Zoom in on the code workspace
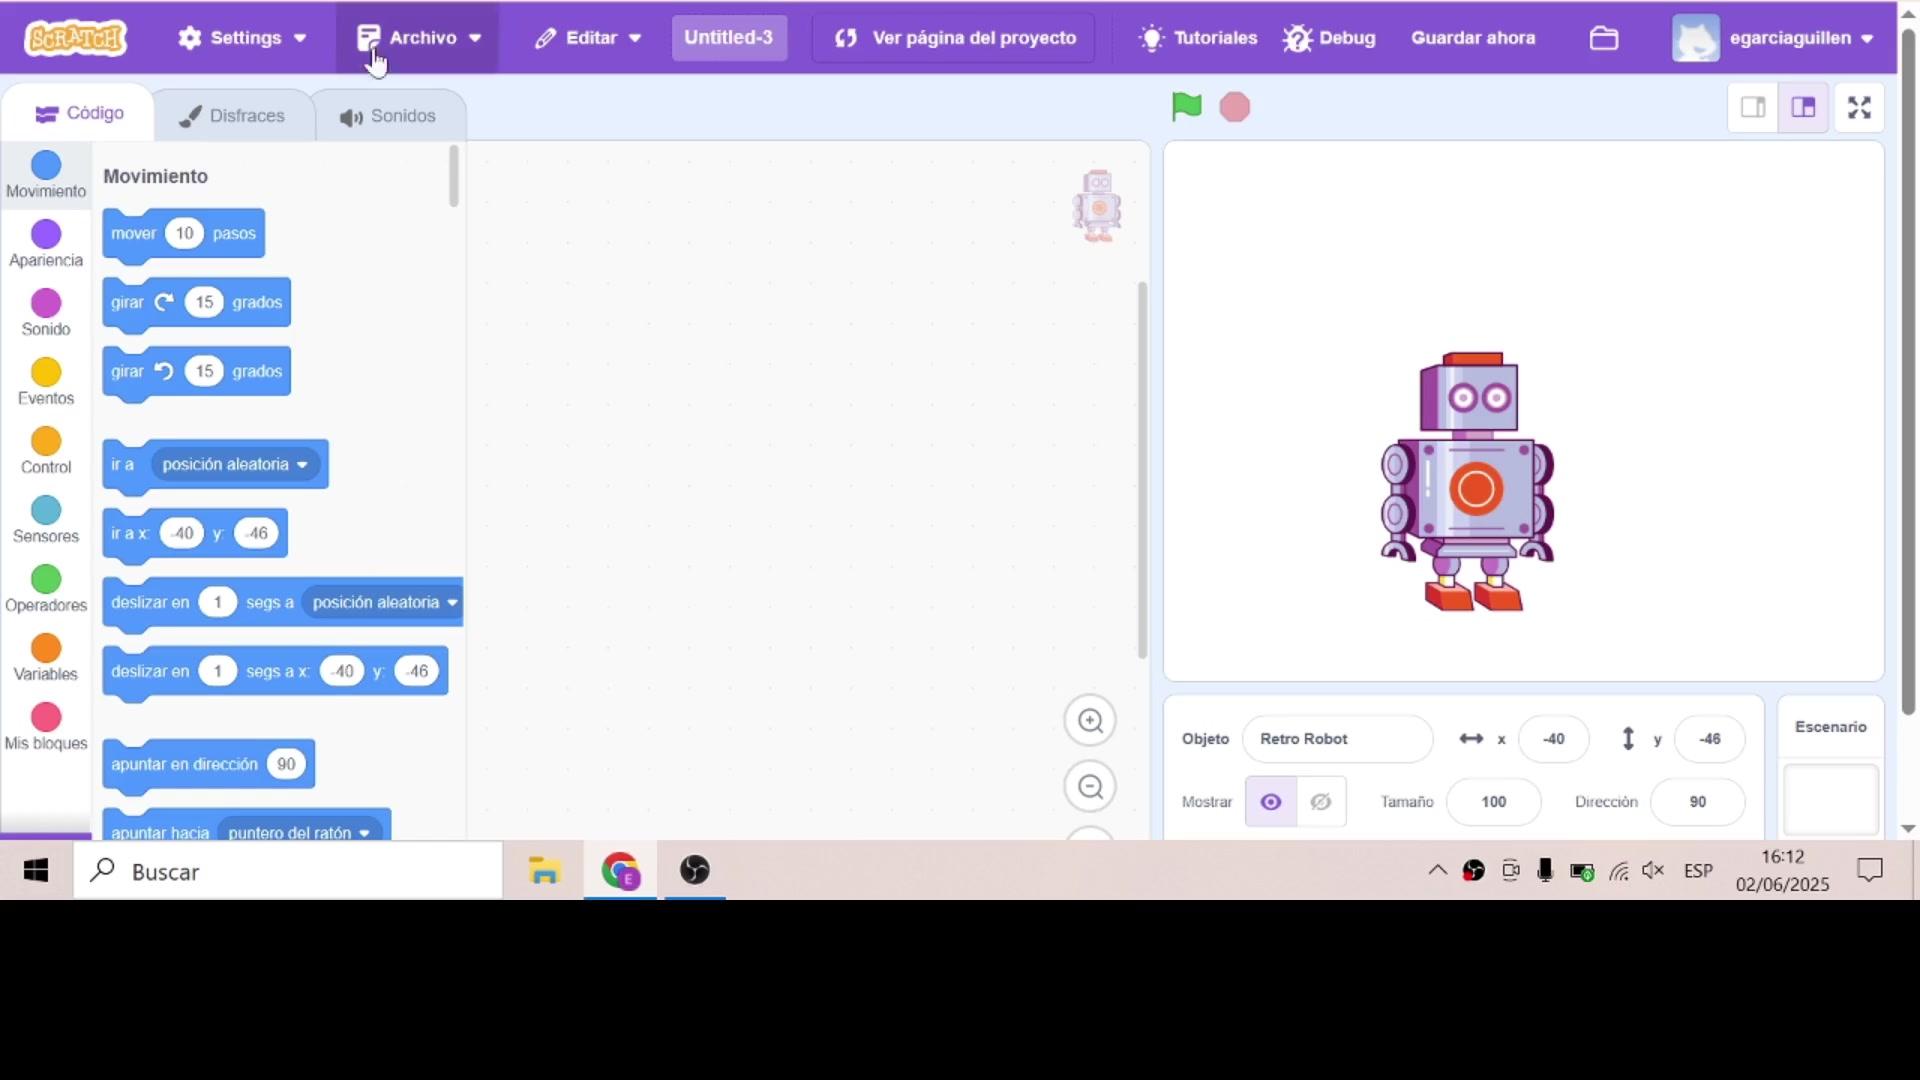The width and height of the screenshot is (1920, 1080). [x=1090, y=721]
